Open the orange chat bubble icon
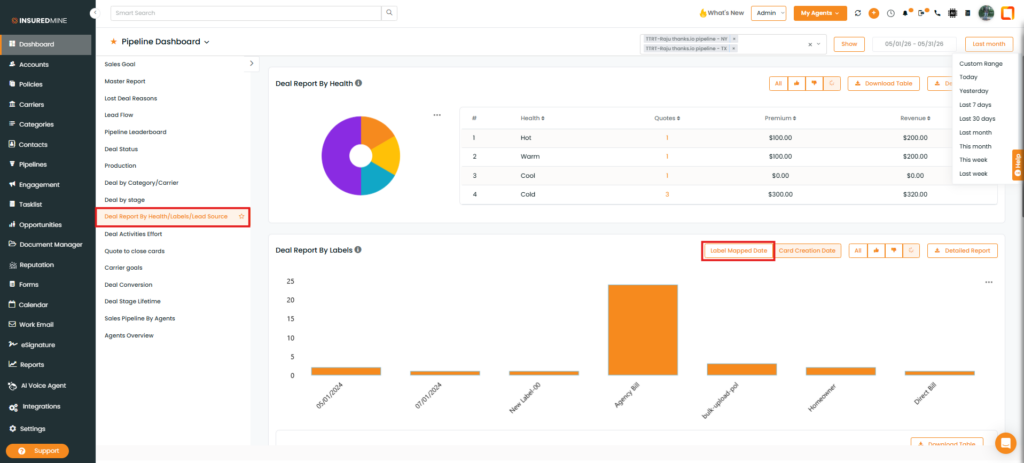The width and height of the screenshot is (1024, 463). 1006,443
